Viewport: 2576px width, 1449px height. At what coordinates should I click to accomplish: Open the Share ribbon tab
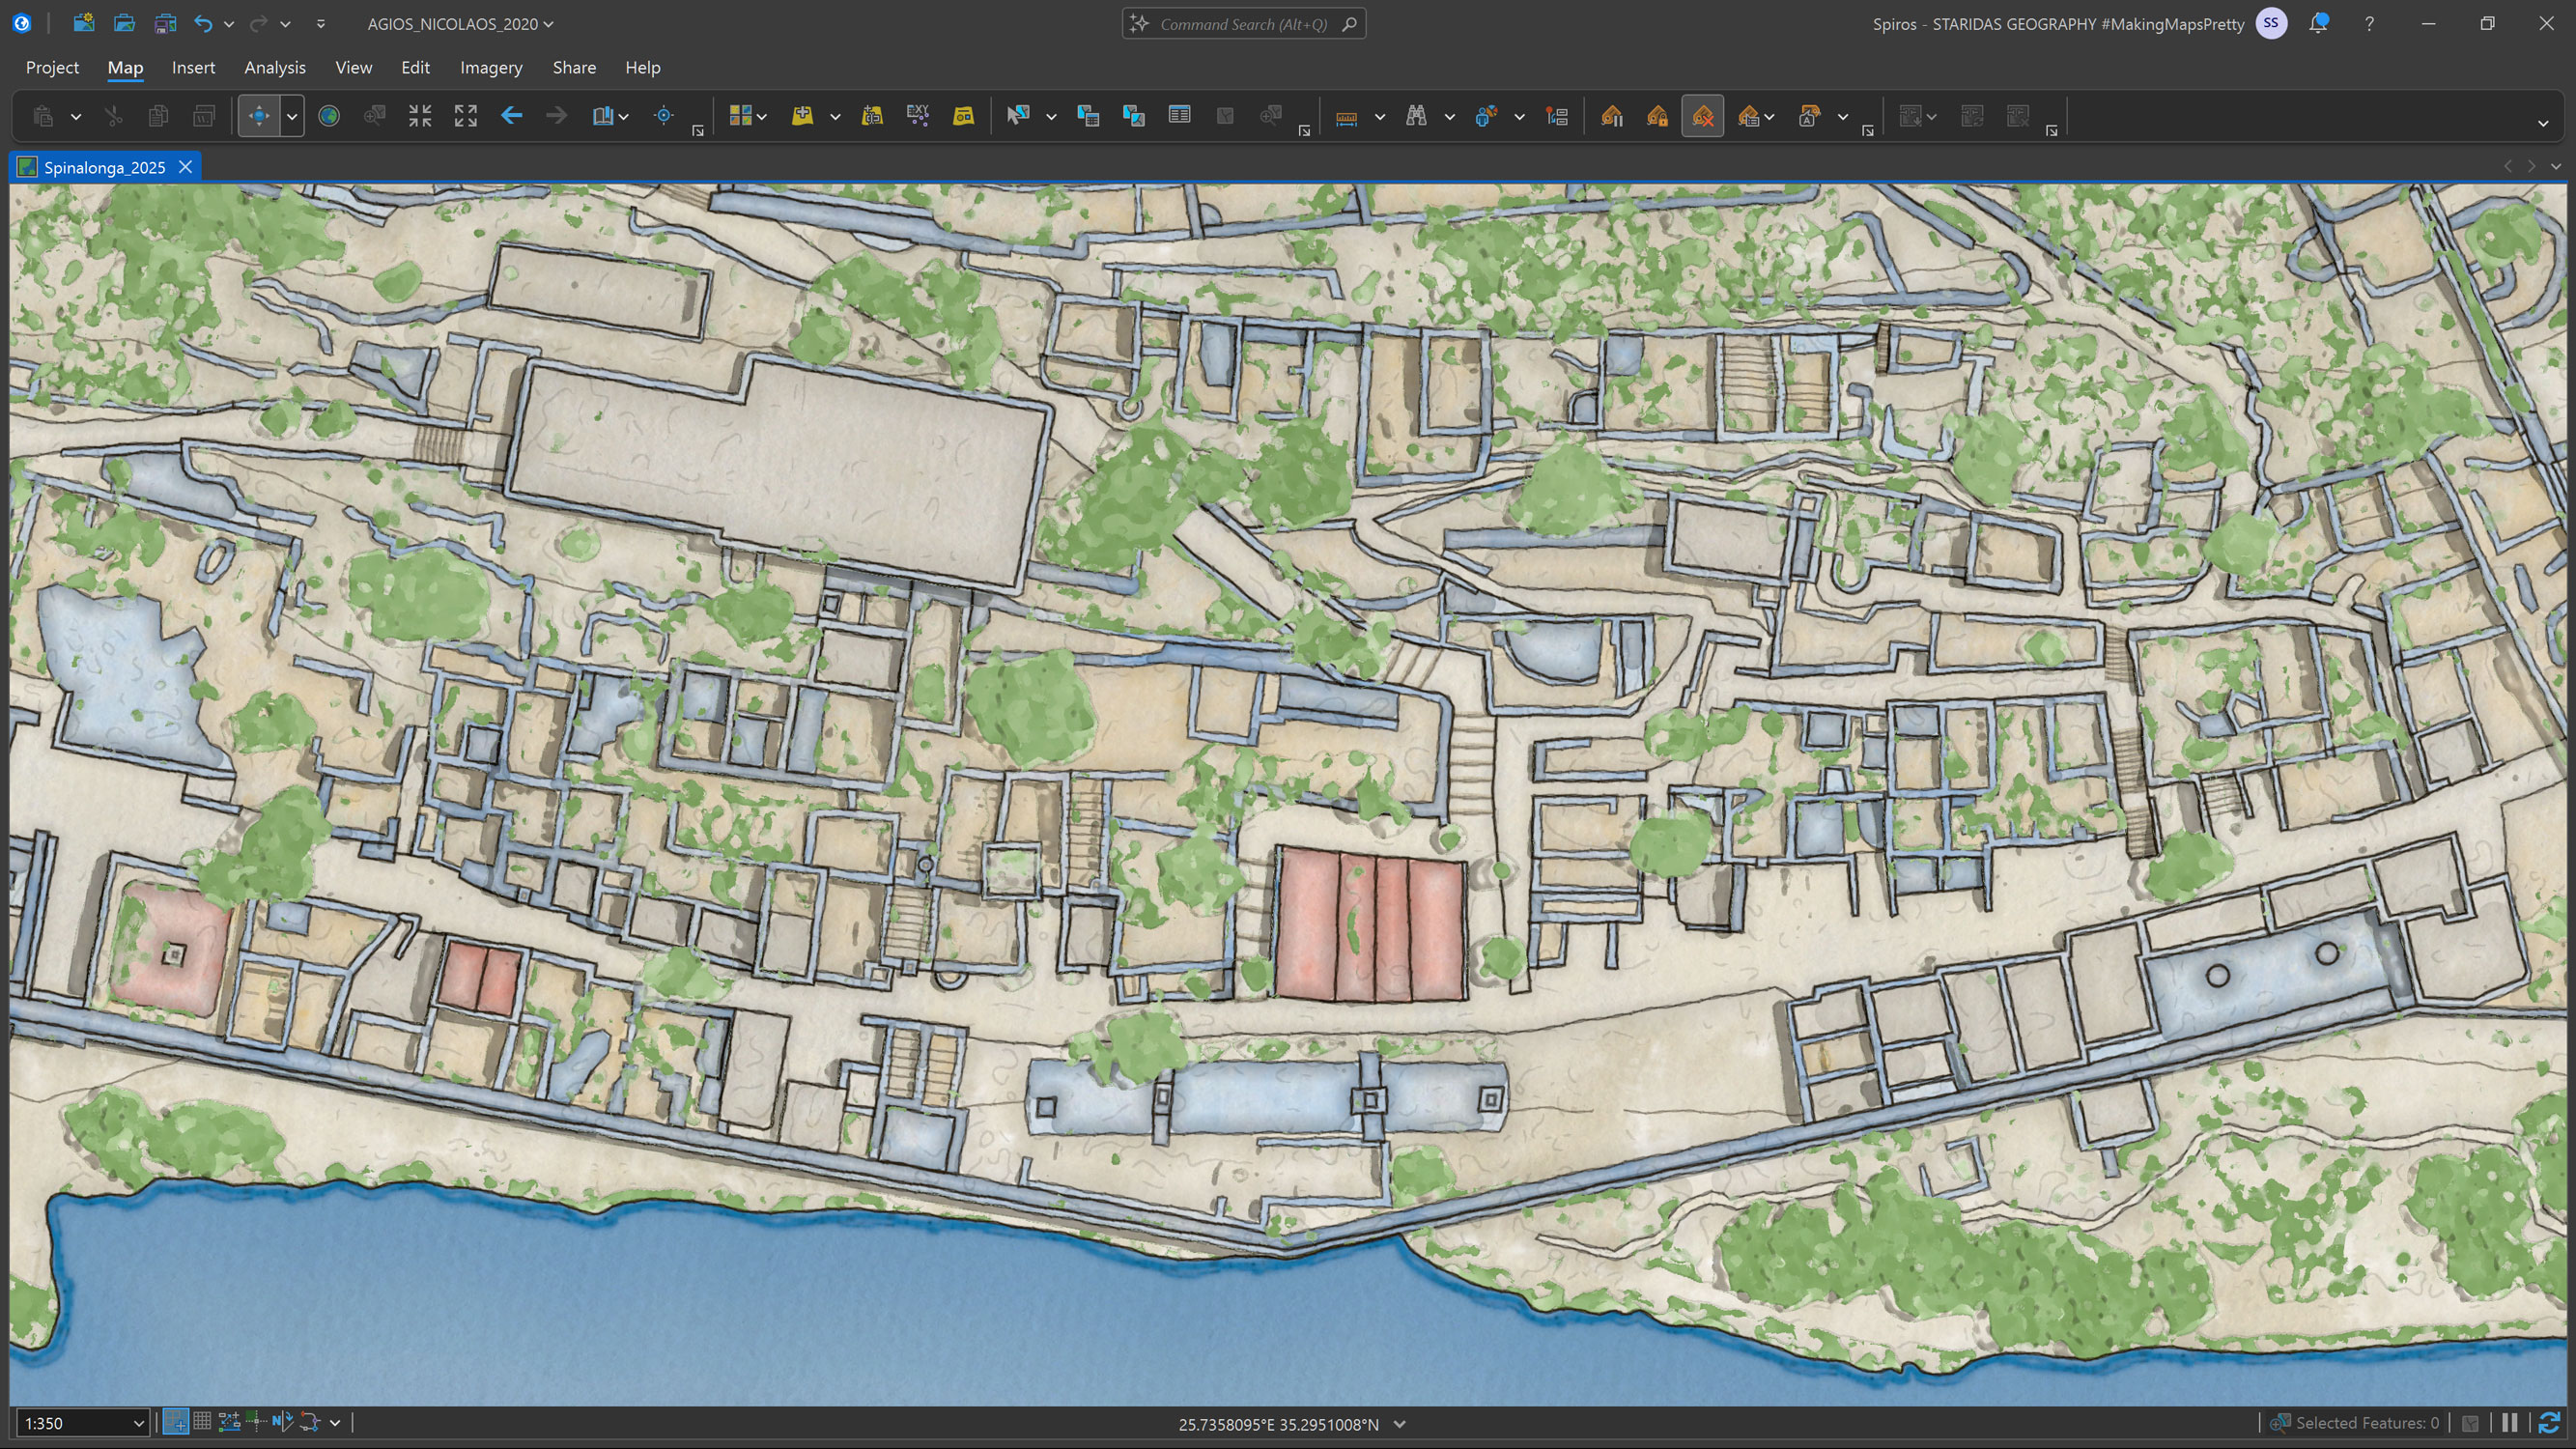click(573, 67)
